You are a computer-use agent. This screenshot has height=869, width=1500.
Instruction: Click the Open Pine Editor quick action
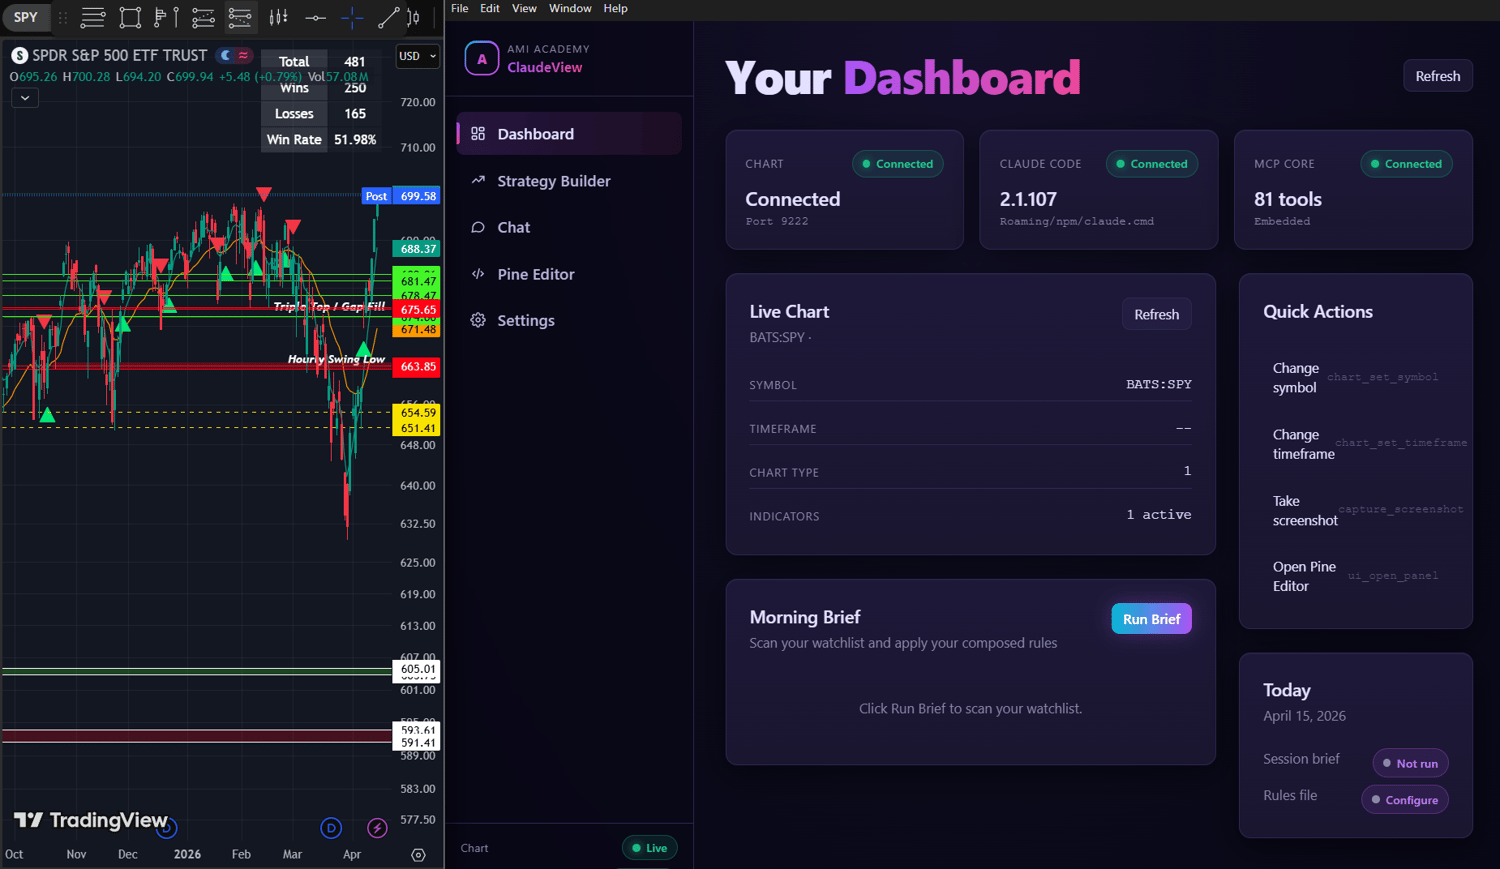1356,576
